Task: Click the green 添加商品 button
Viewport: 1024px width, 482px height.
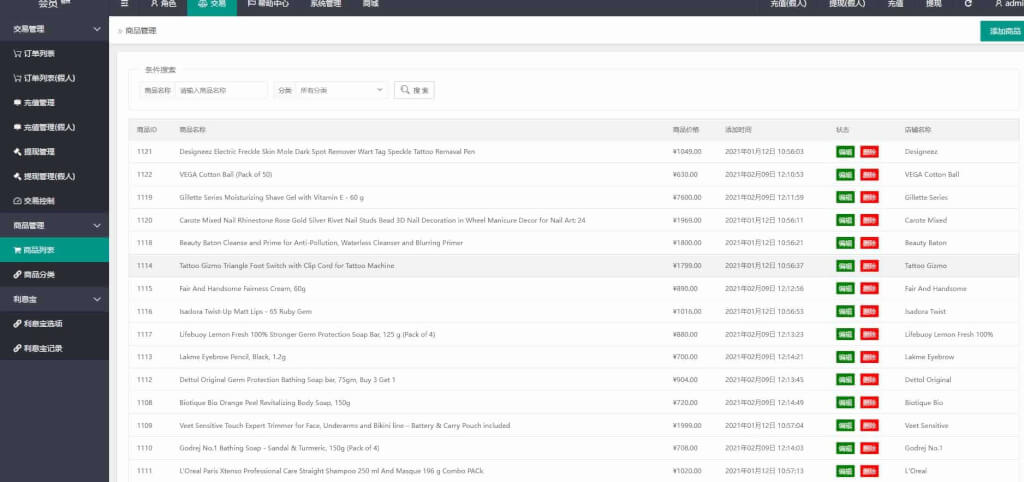Action: point(1002,31)
